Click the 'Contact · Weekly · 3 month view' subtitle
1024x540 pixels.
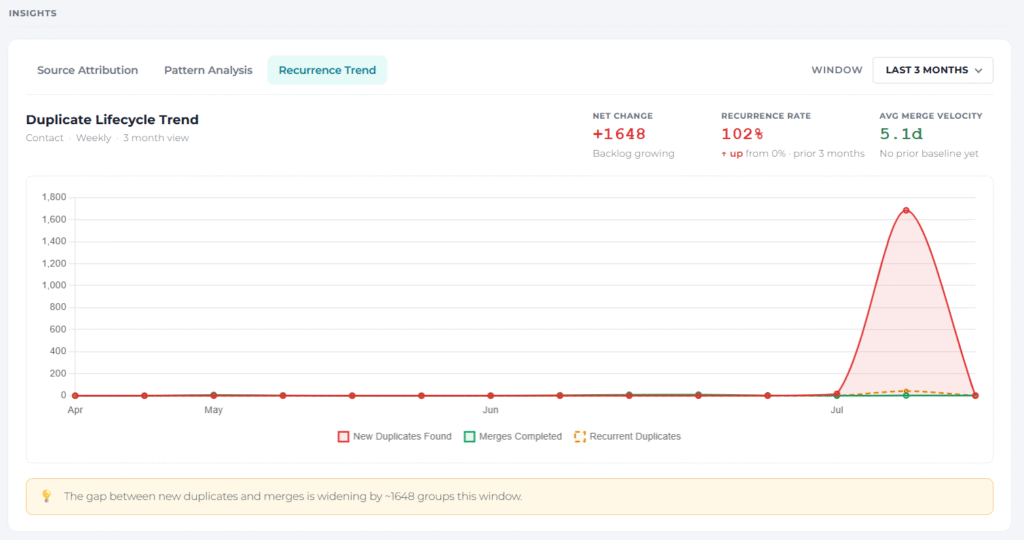[x=107, y=138]
